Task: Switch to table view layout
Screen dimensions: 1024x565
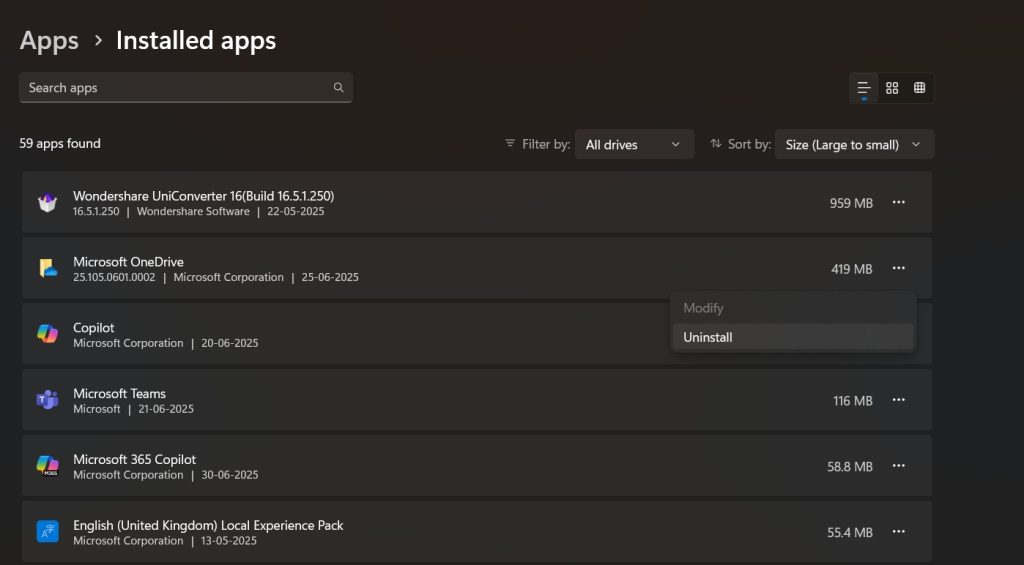Action: [920, 88]
